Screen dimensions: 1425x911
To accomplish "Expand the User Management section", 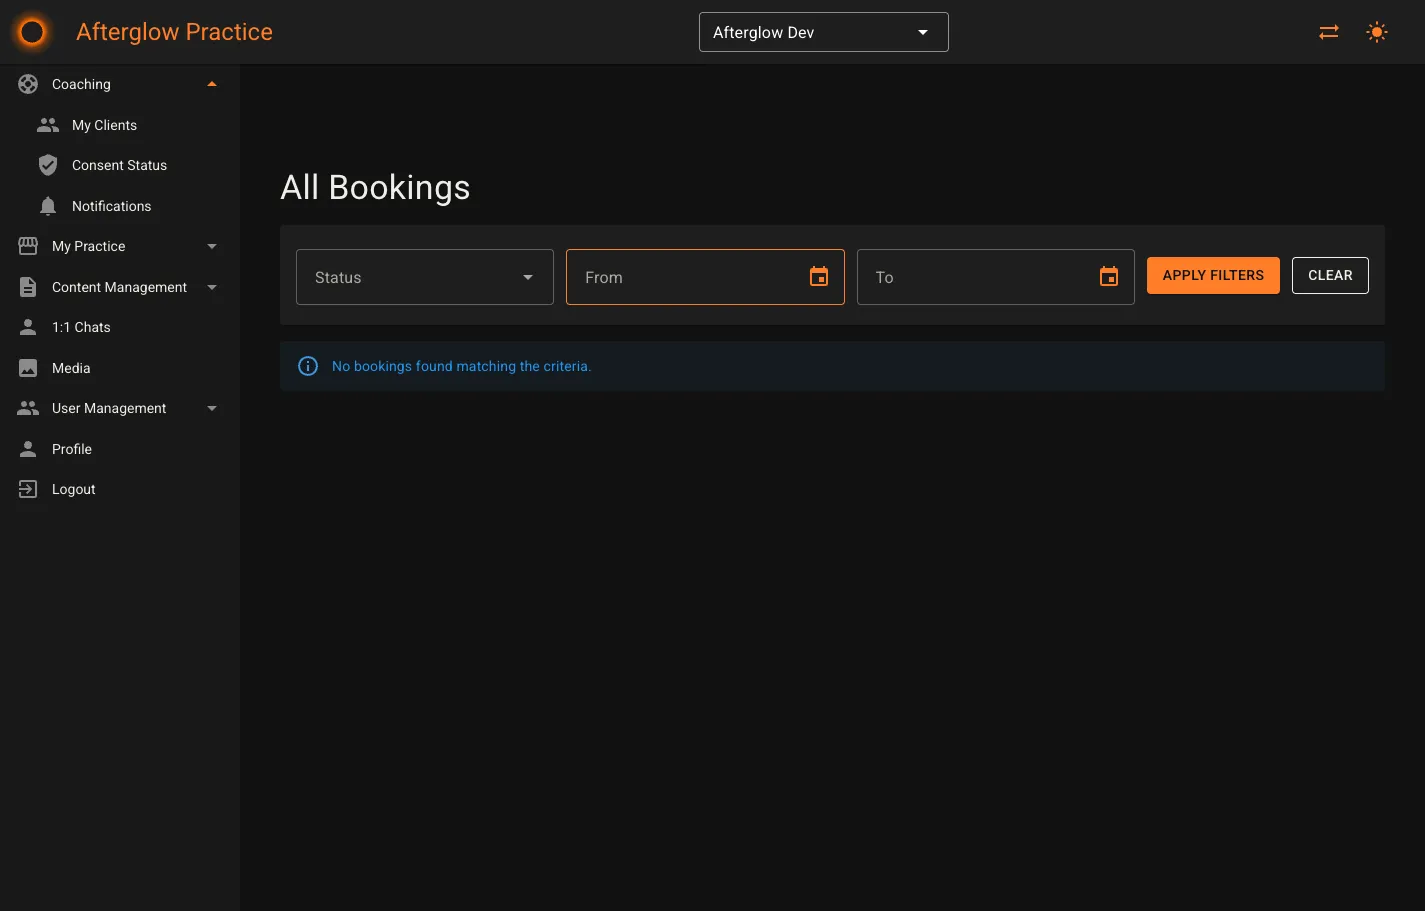I will click(211, 408).
